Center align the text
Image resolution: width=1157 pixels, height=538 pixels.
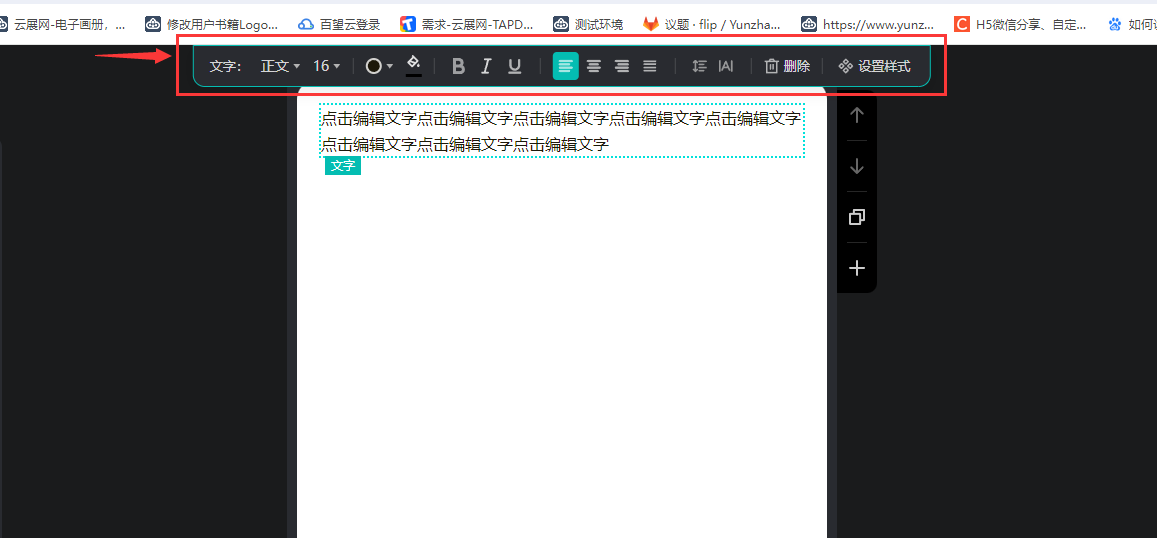[x=594, y=66]
